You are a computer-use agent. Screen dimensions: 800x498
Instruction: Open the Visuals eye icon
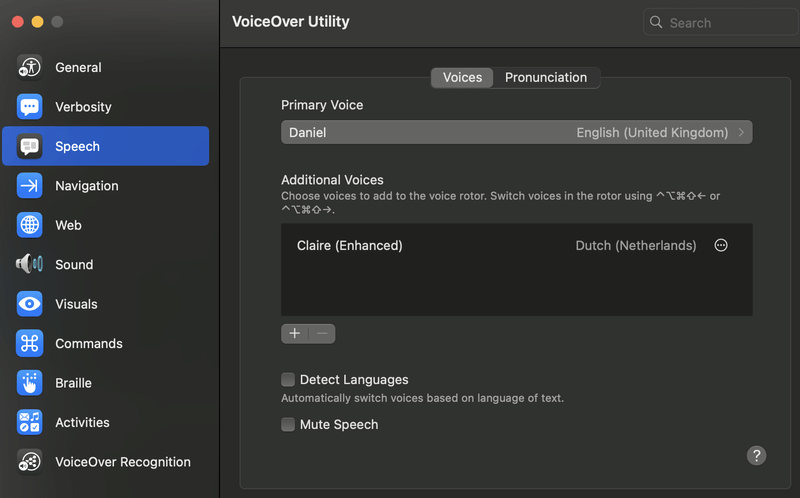tap(30, 304)
